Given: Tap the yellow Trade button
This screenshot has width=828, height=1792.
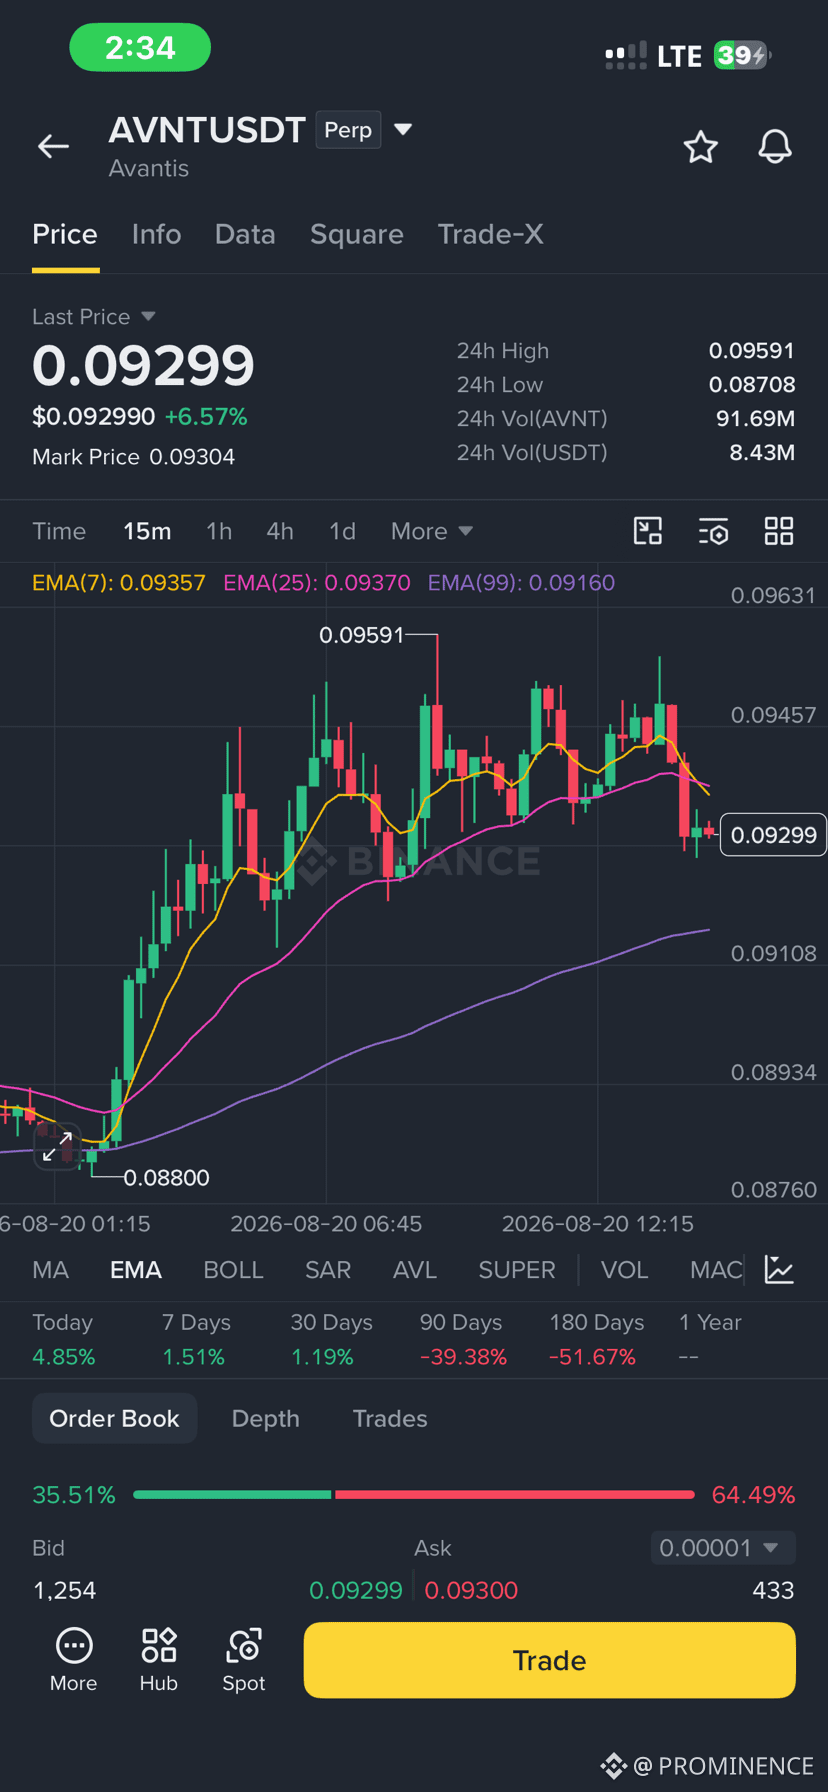Looking at the screenshot, I should coord(549,1660).
